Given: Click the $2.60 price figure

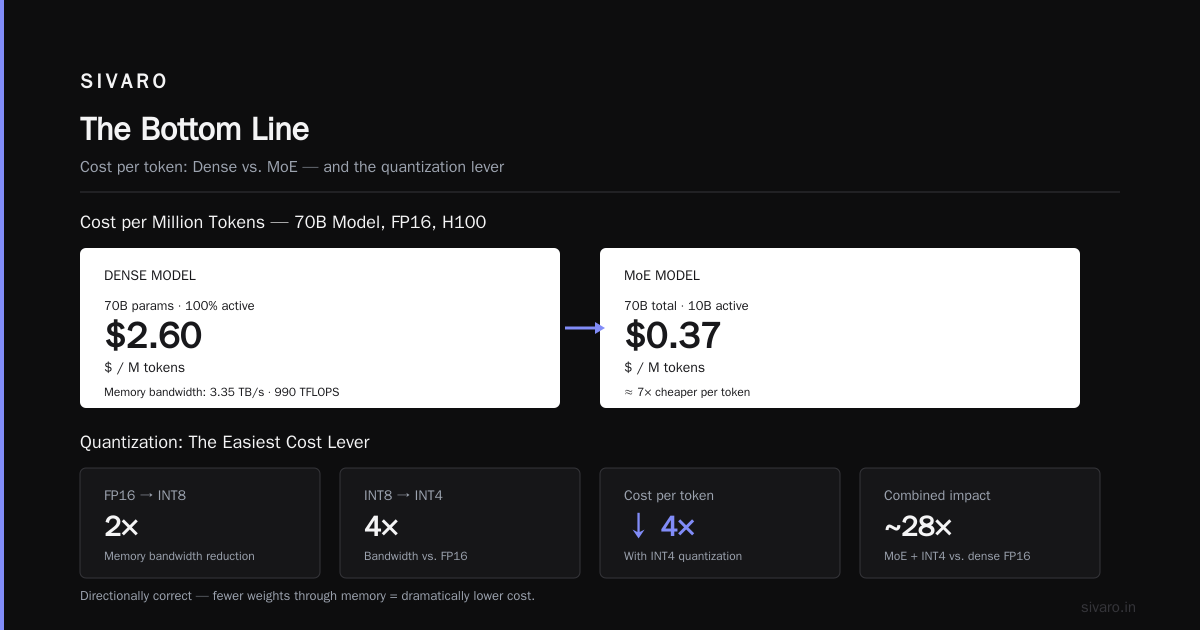Looking at the screenshot, I should coord(153,336).
